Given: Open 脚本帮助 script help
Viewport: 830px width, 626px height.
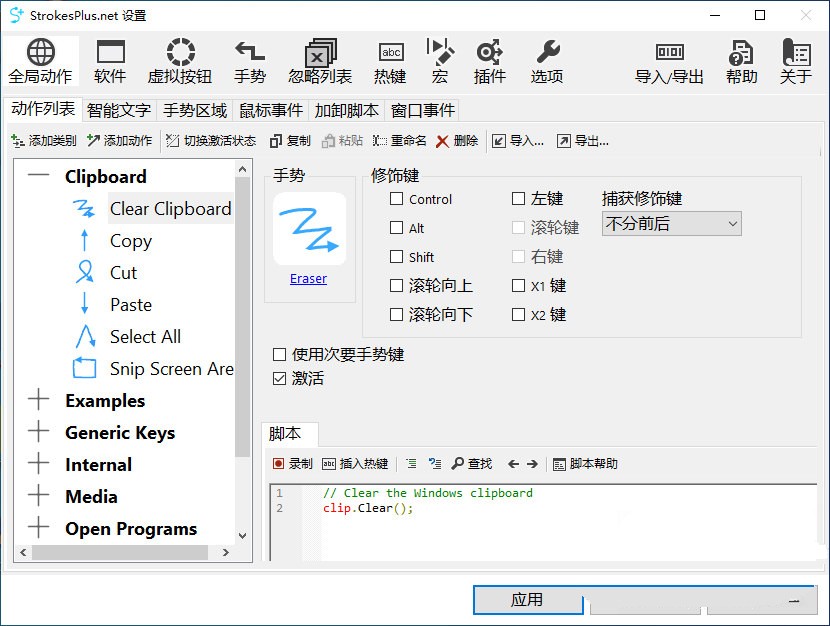Looking at the screenshot, I should pyautogui.click(x=585, y=464).
